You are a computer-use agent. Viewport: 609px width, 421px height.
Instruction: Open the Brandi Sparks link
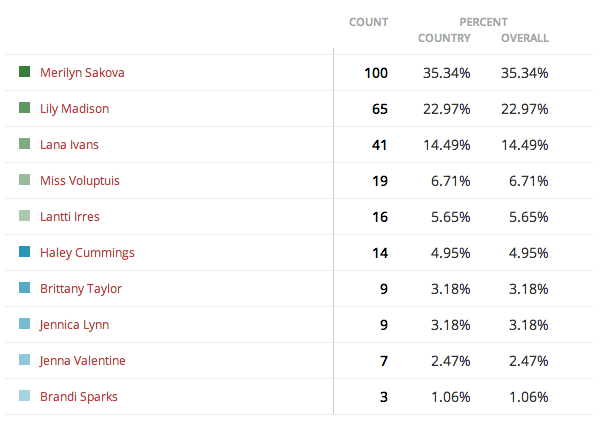(x=78, y=397)
